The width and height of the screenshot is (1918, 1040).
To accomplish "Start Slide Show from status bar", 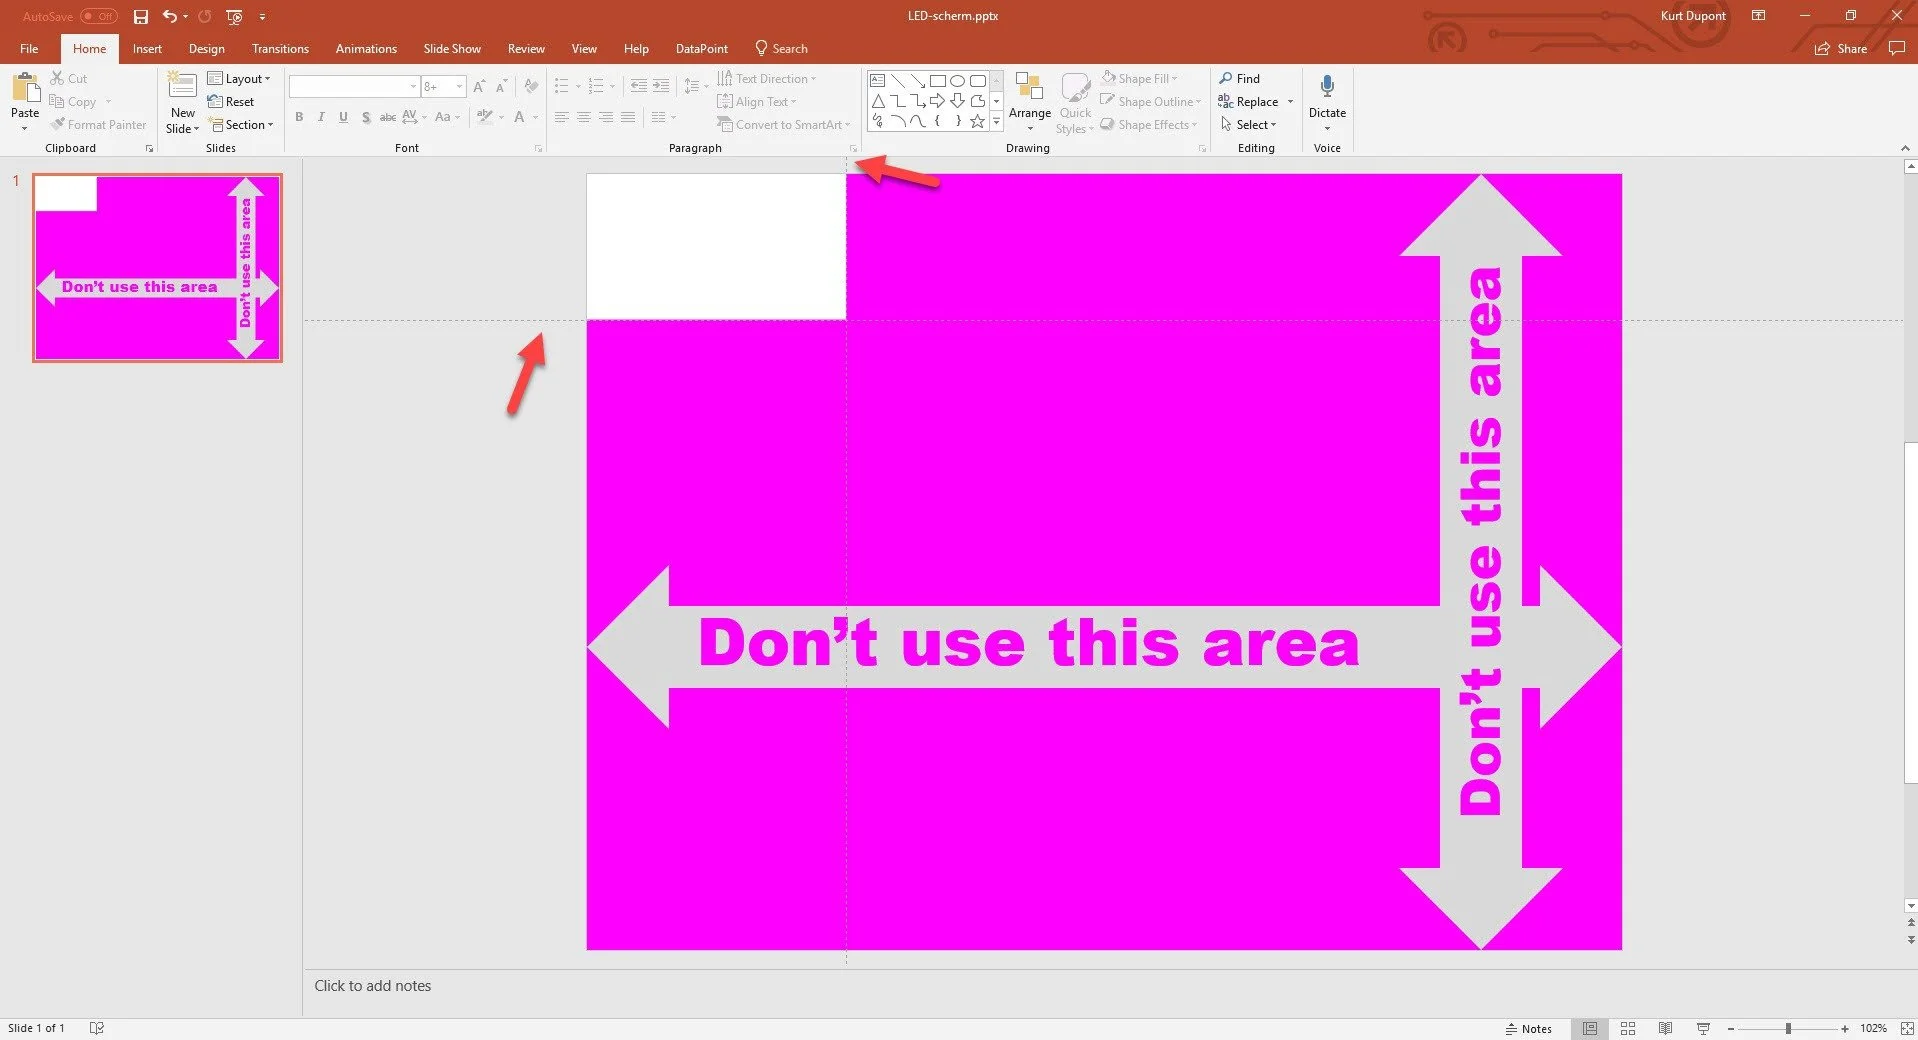I will [x=1703, y=1028].
